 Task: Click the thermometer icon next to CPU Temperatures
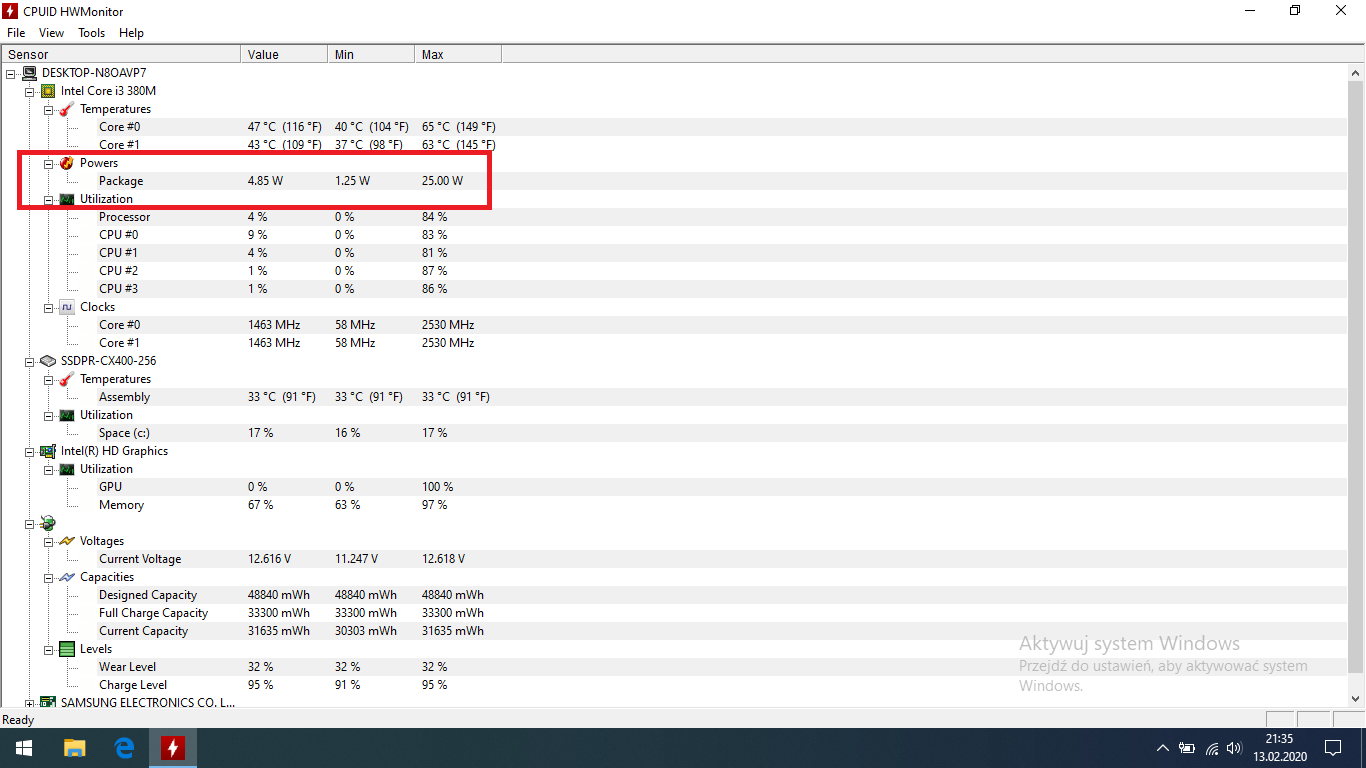coord(66,109)
